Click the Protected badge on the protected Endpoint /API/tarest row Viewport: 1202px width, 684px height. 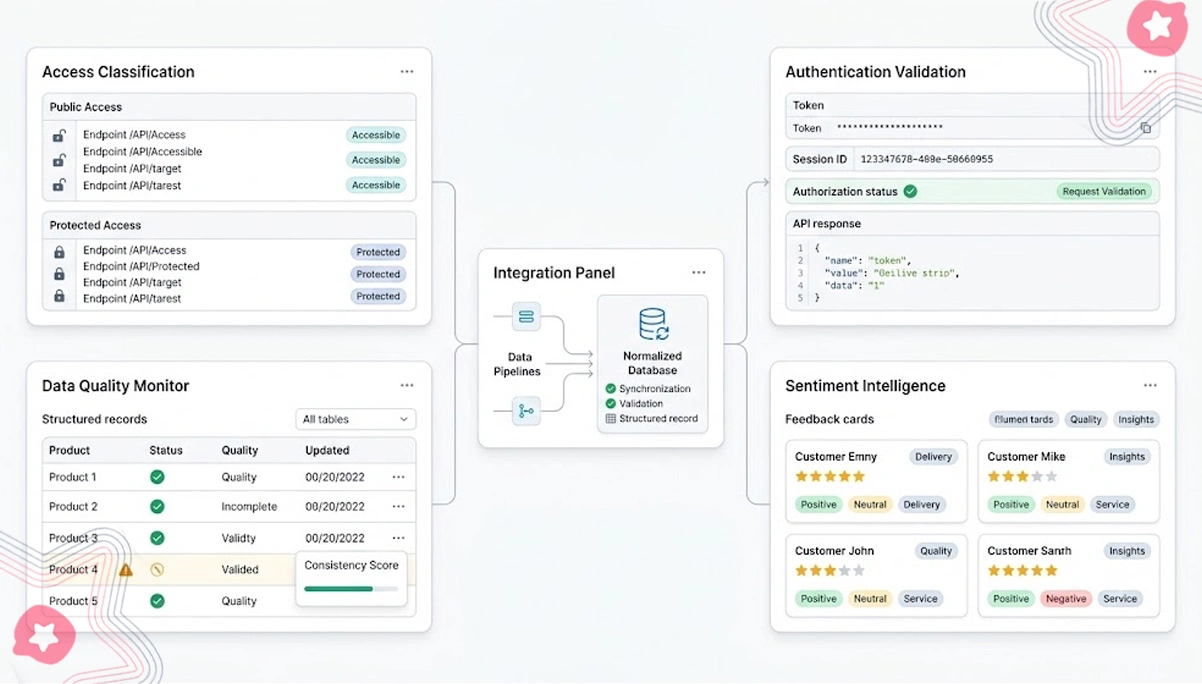coord(378,297)
